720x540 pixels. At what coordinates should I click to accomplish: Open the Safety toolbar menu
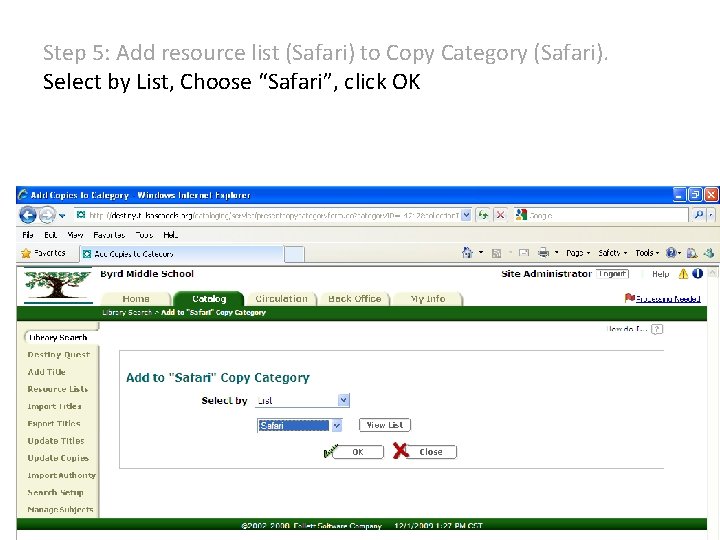point(613,253)
